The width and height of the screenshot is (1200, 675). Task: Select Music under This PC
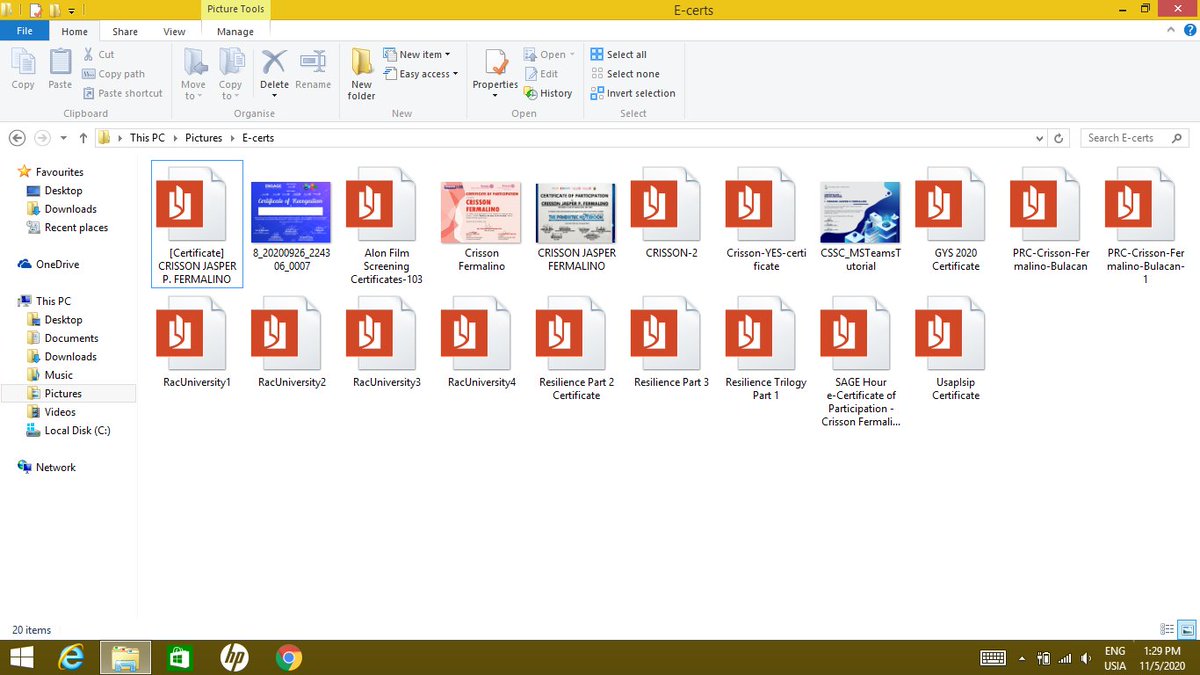point(58,375)
